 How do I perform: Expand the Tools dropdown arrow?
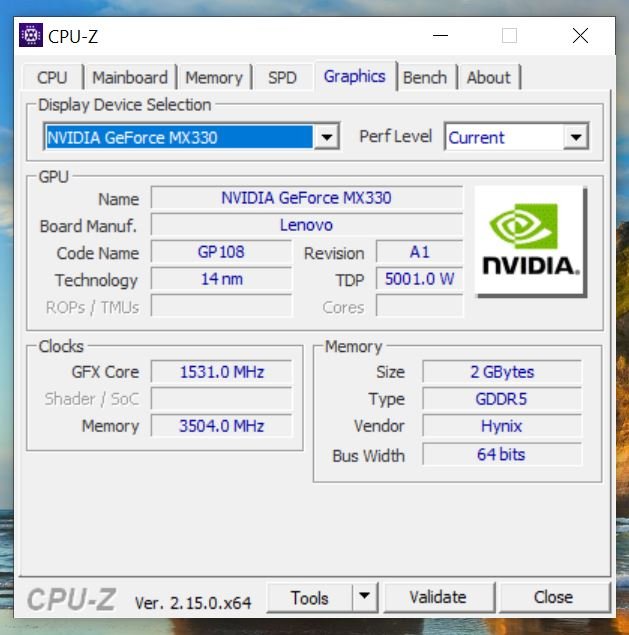[365, 597]
